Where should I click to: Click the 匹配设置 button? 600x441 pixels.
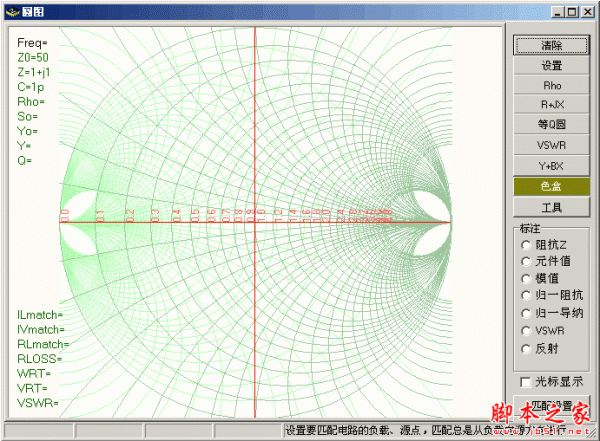pyautogui.click(x=551, y=407)
